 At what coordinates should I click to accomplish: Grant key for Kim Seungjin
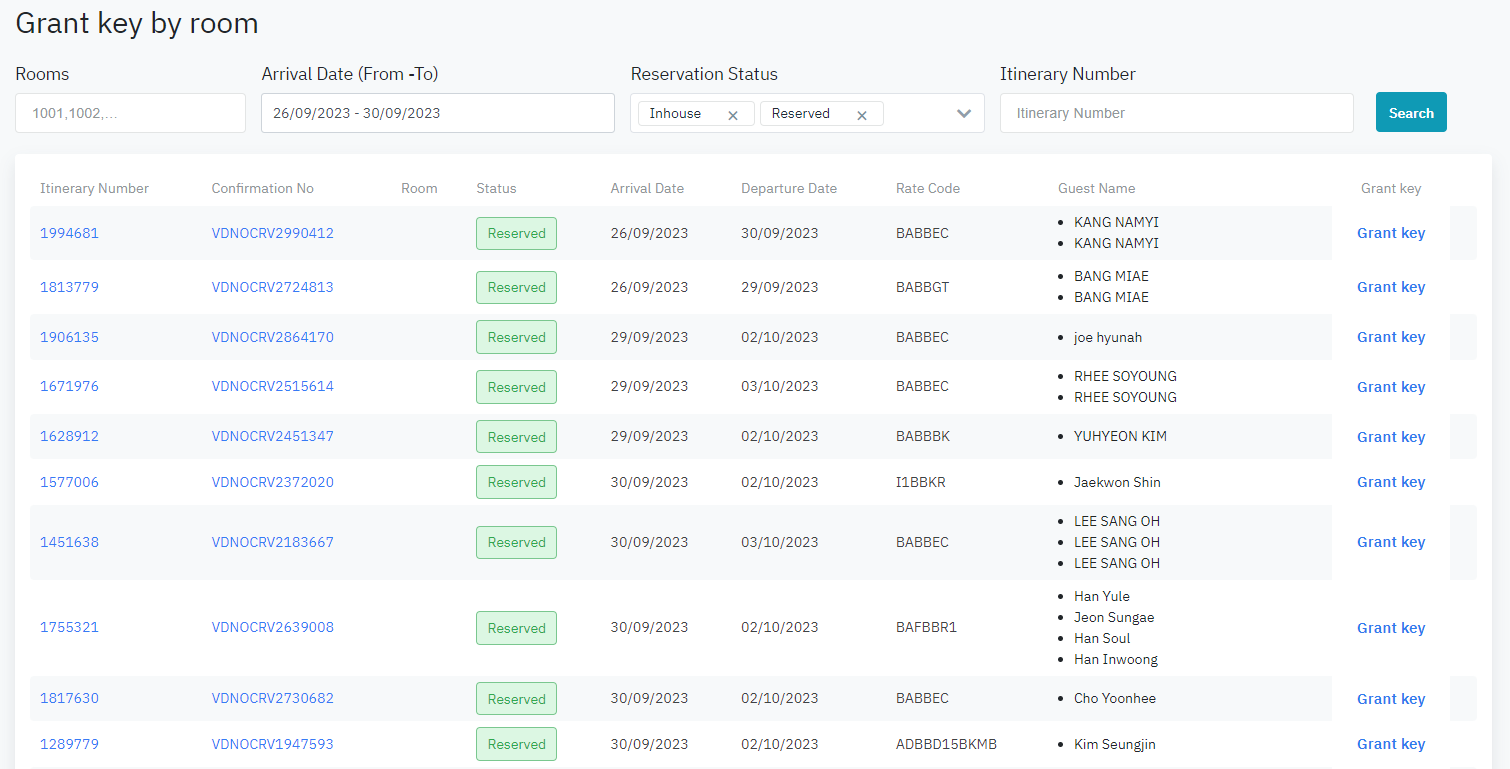pyautogui.click(x=1390, y=744)
